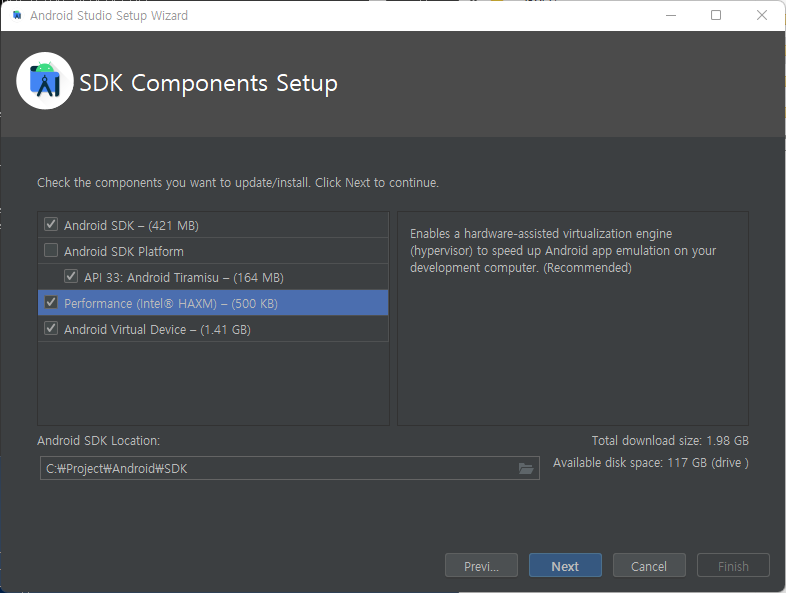Cancel the SDK components setup
Viewport: 786px width, 593px height.
[649, 566]
